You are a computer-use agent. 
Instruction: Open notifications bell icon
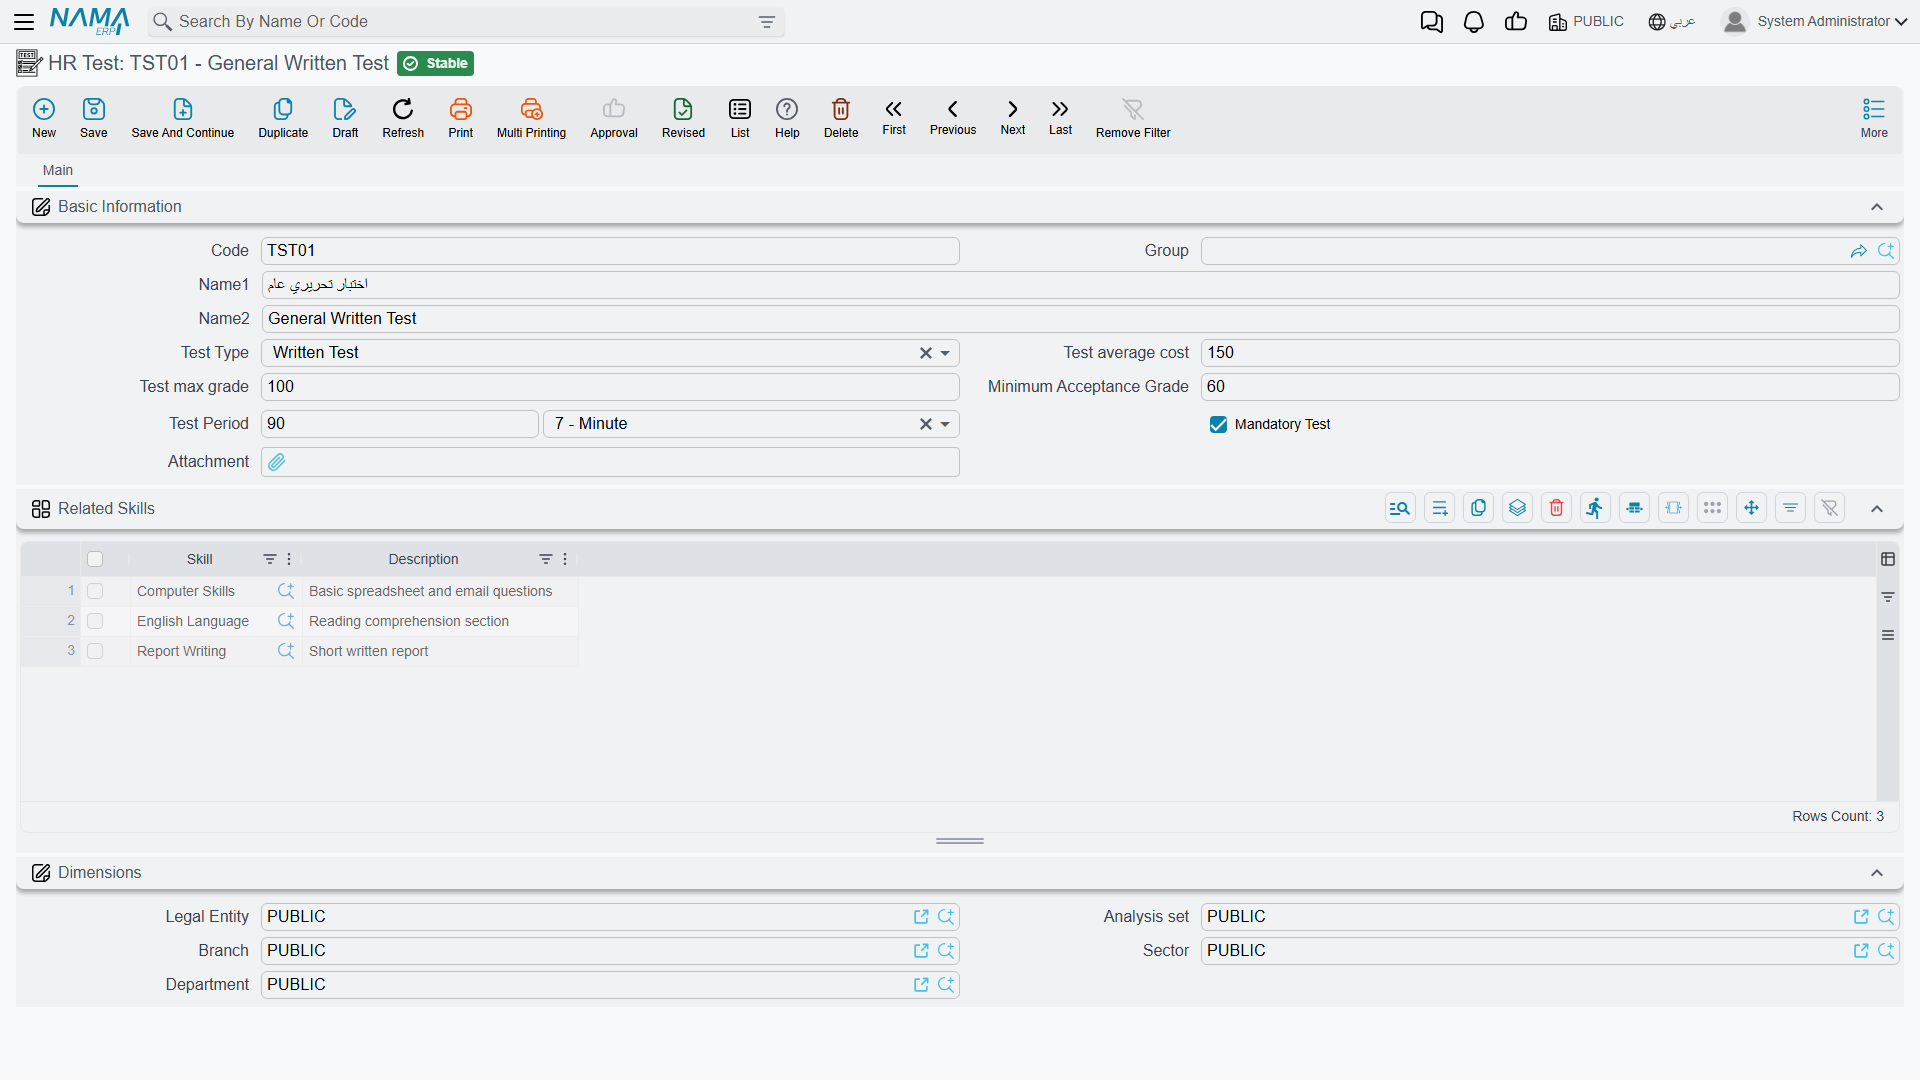click(x=1474, y=22)
